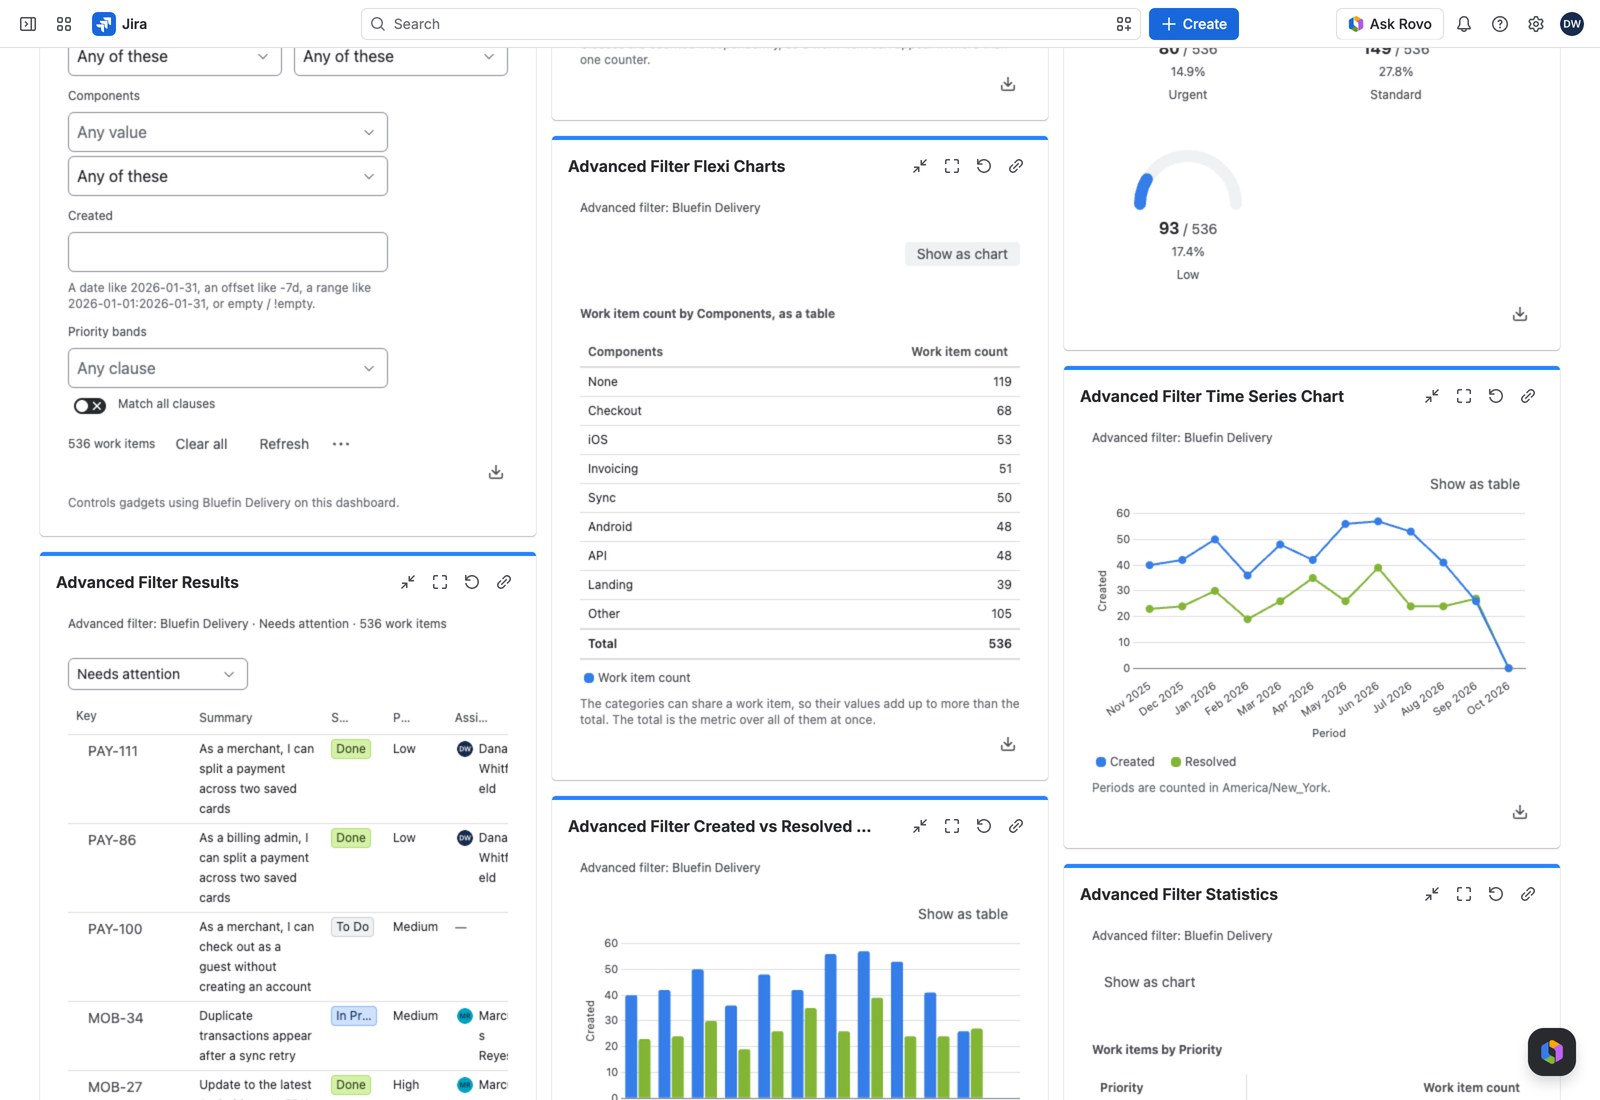Download the Flexi Charts table data
Screen dimensions: 1600x1100
(x=1008, y=744)
